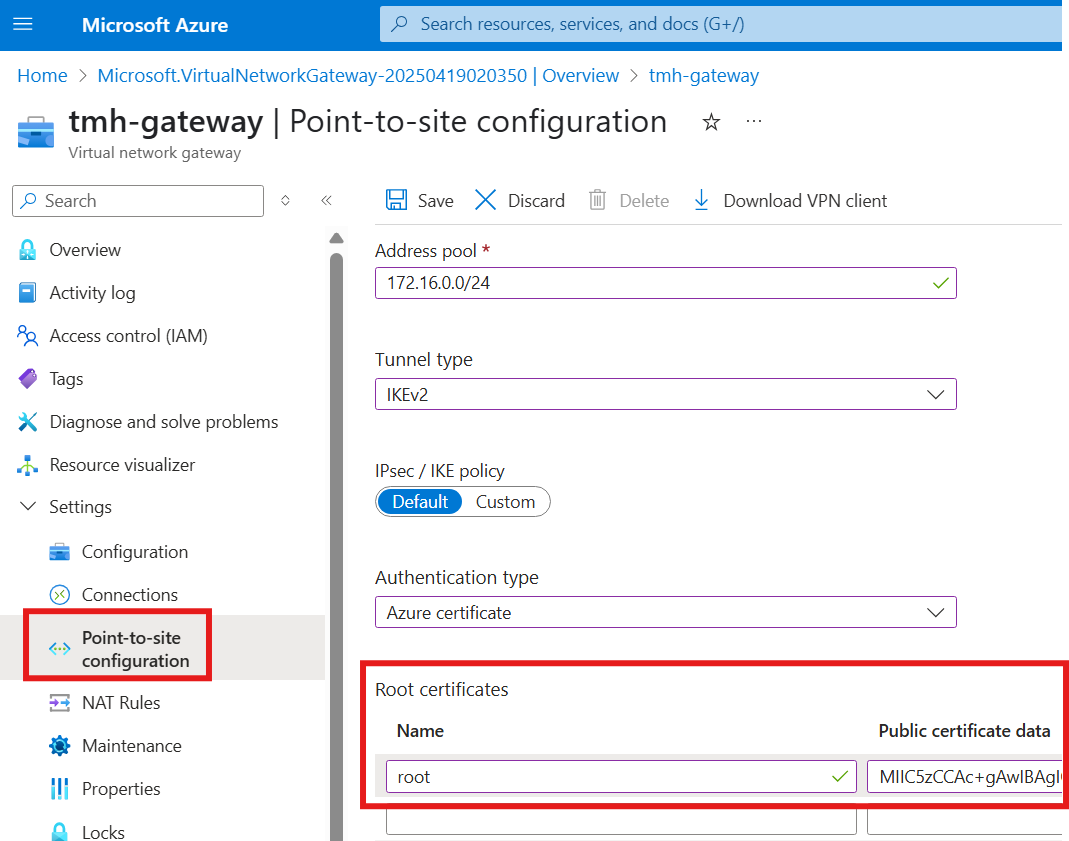The width and height of the screenshot is (1069, 841).
Task: Open Locks under Settings
Action: pos(103,832)
